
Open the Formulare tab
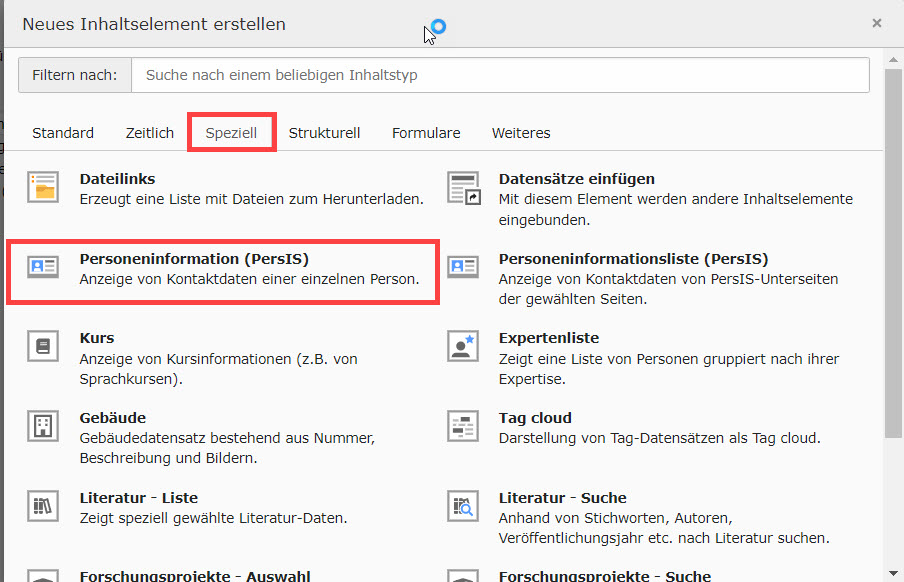coord(426,133)
